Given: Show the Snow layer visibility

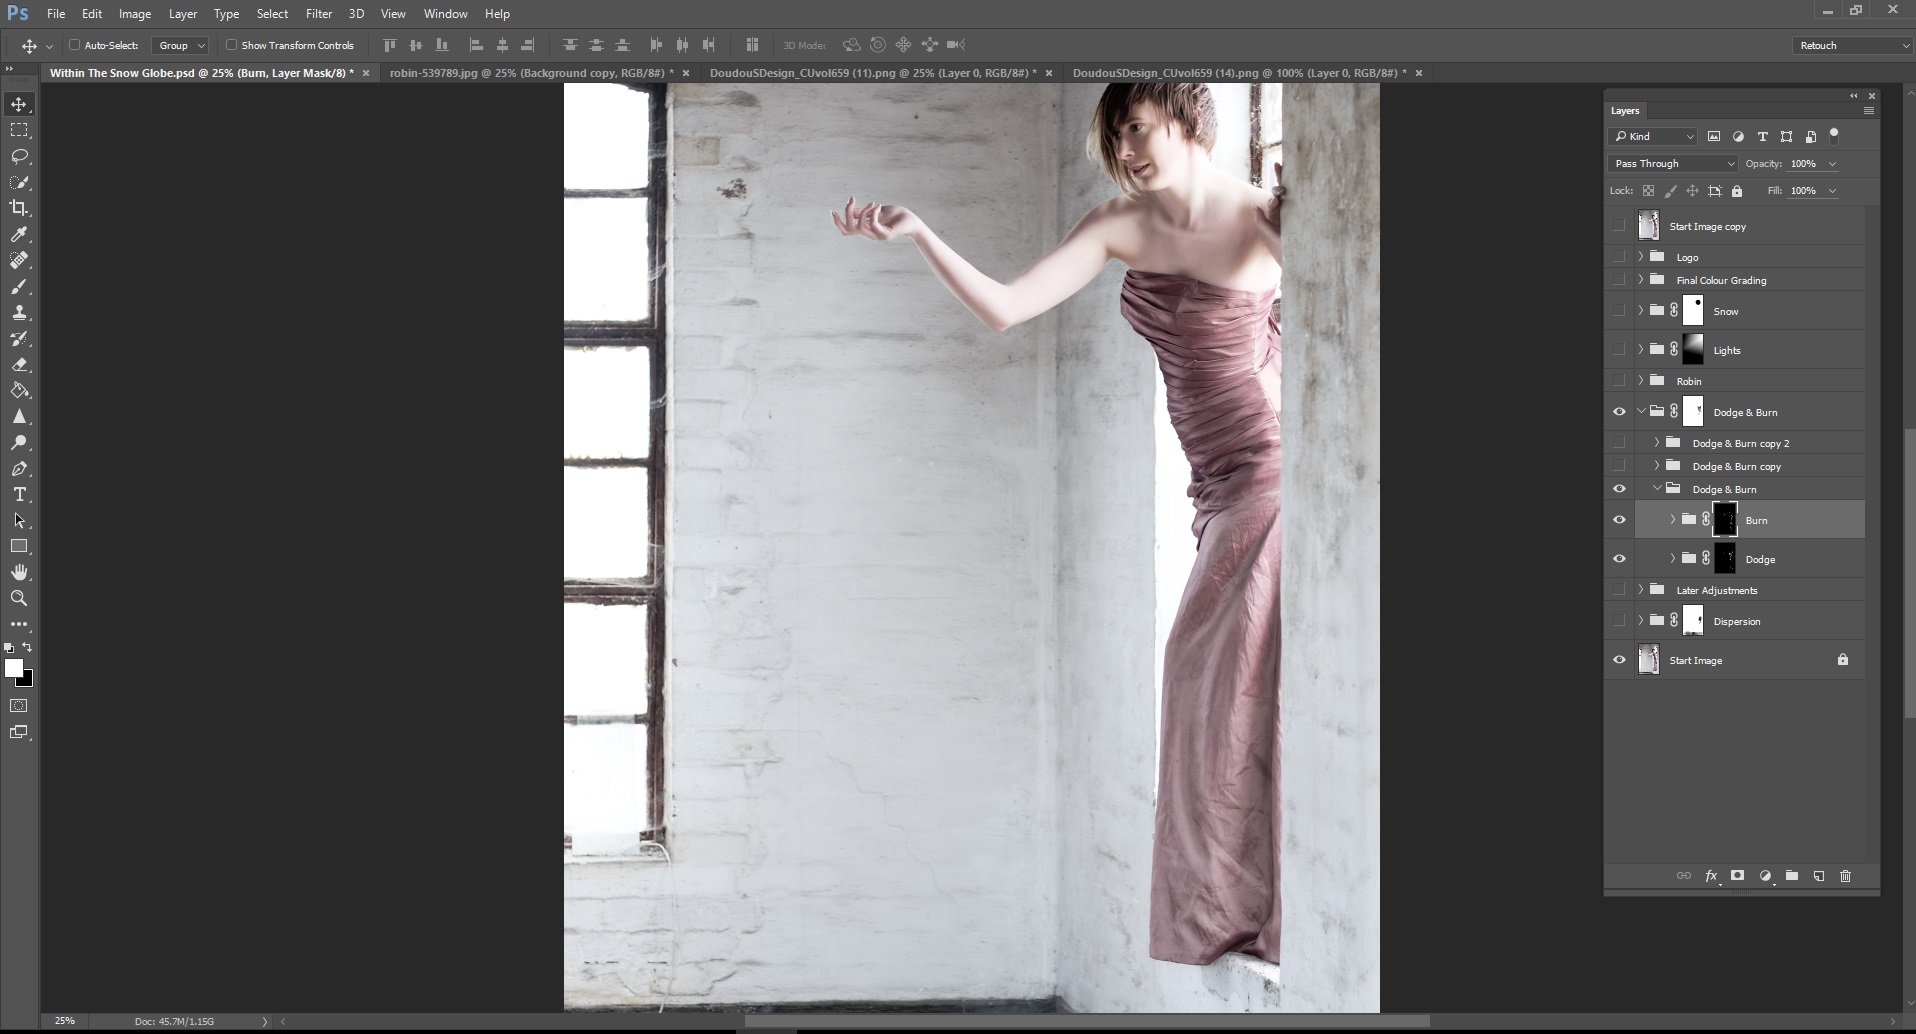Looking at the screenshot, I should (1620, 311).
